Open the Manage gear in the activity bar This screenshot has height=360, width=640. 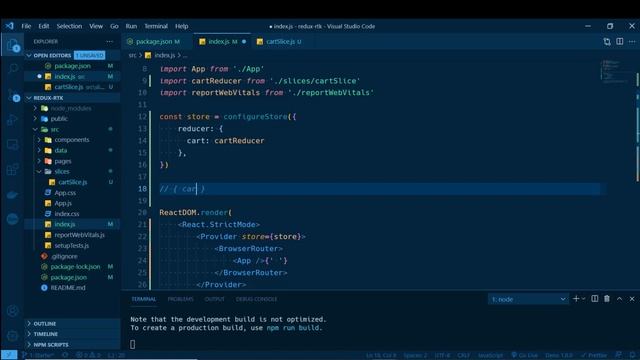pos(12,336)
